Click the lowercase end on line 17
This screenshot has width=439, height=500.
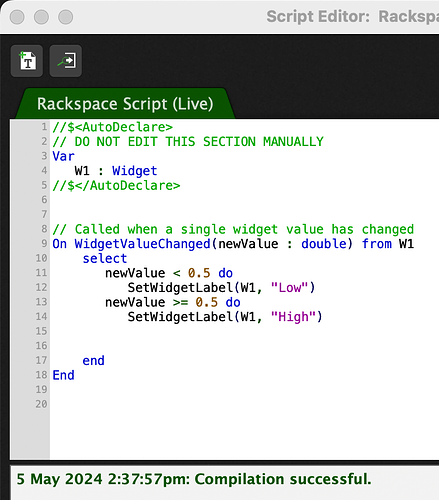coord(93,360)
